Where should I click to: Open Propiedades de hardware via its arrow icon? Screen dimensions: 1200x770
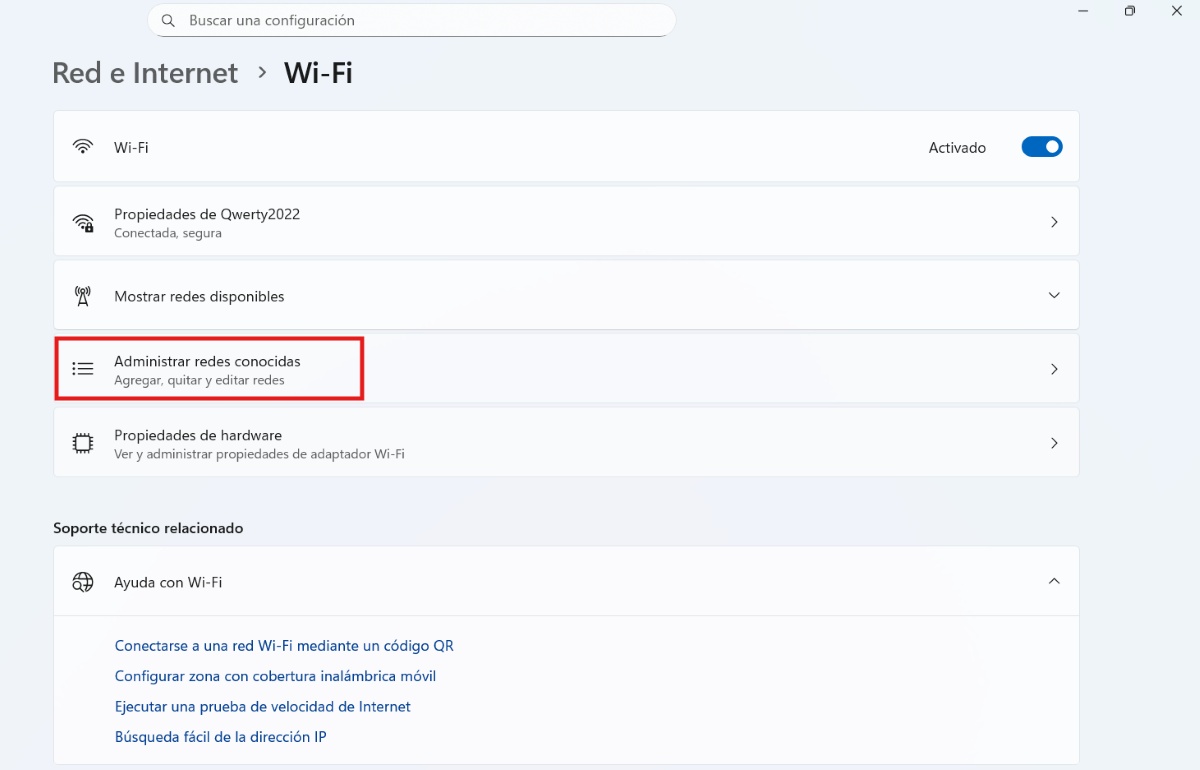click(1054, 442)
